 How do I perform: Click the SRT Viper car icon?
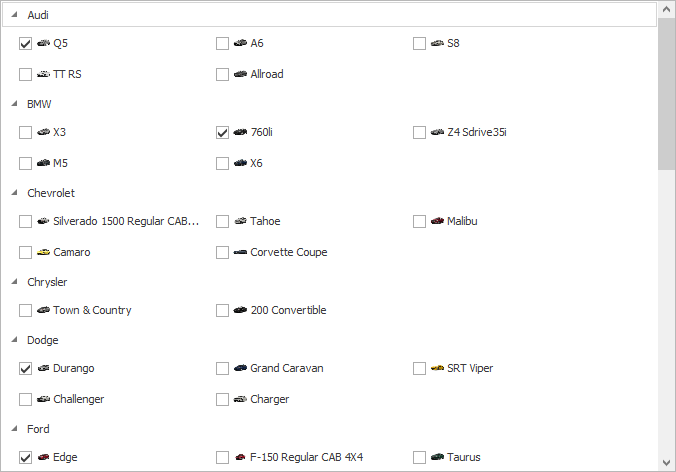click(x=437, y=368)
